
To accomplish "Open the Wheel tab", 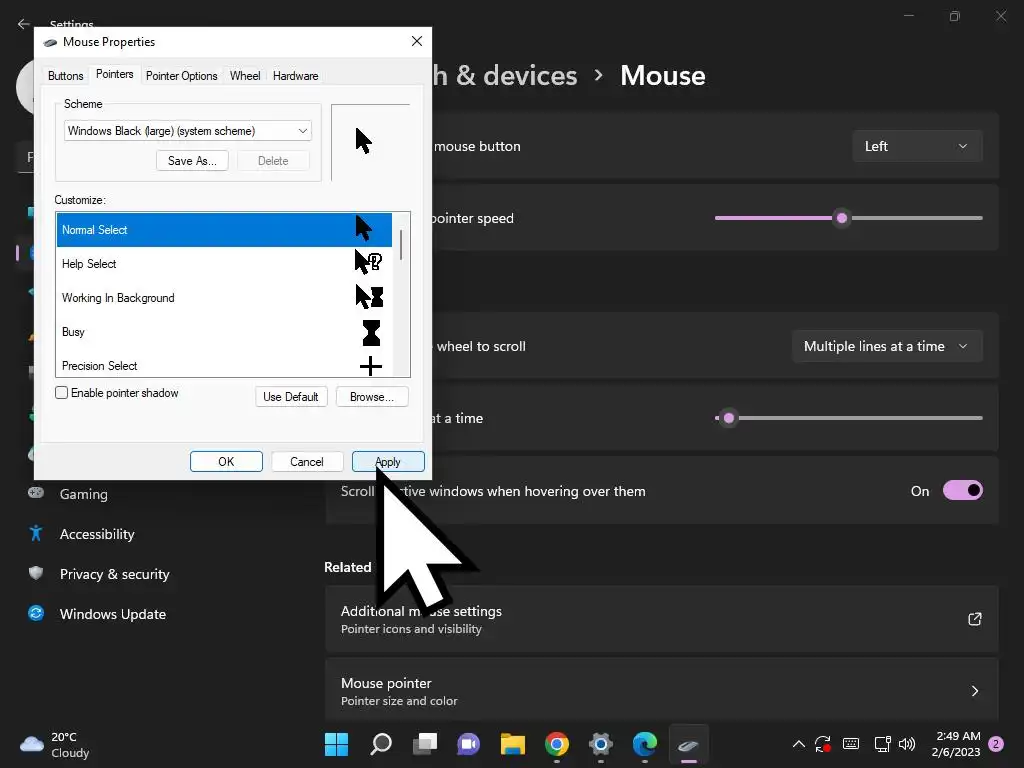I will tap(245, 76).
